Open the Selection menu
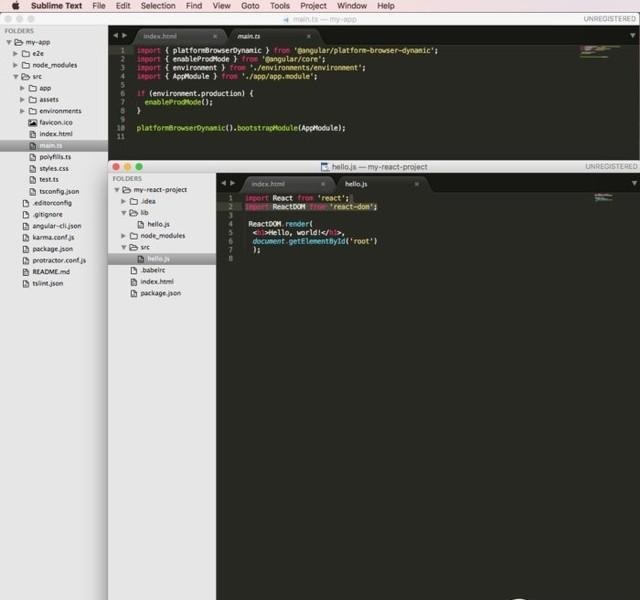Screen dimensions: 640x600 [158, 6]
